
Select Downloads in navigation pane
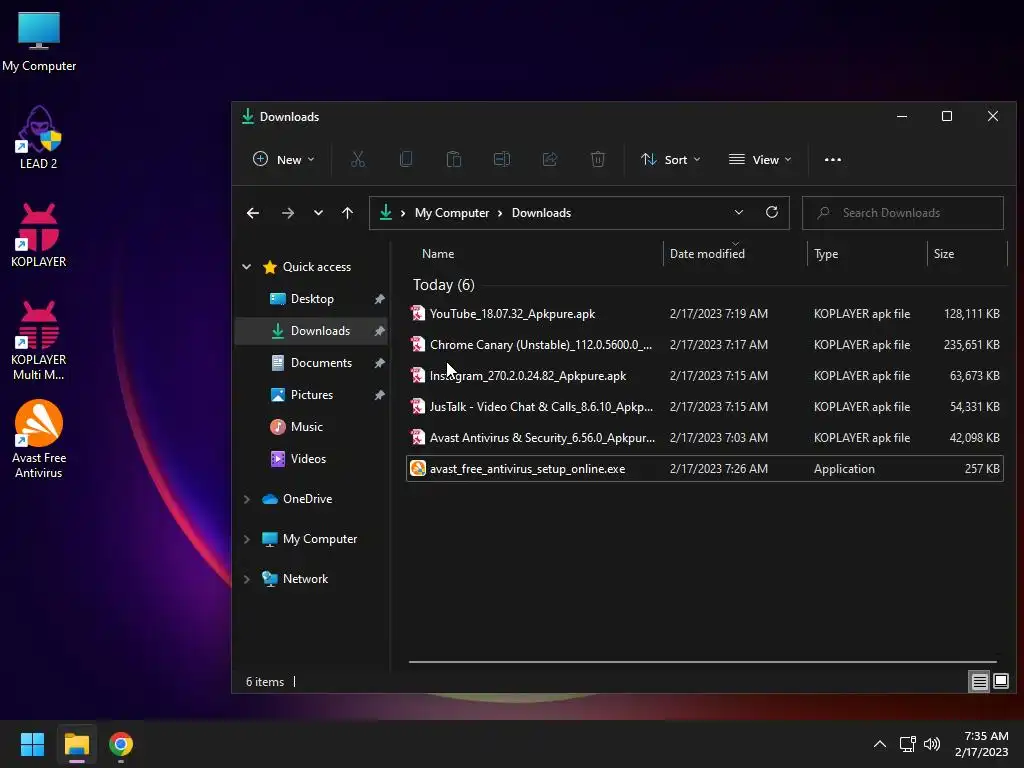pos(312,331)
